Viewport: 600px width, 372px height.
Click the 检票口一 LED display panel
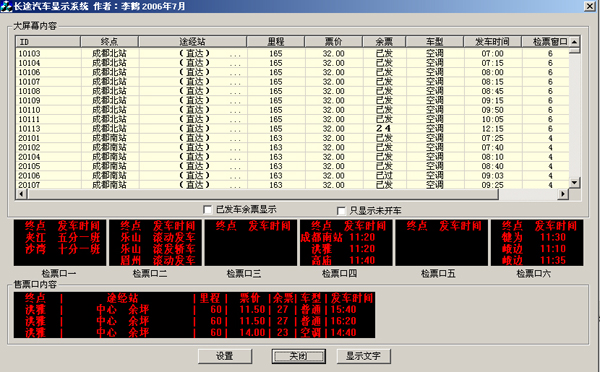click(x=60, y=243)
